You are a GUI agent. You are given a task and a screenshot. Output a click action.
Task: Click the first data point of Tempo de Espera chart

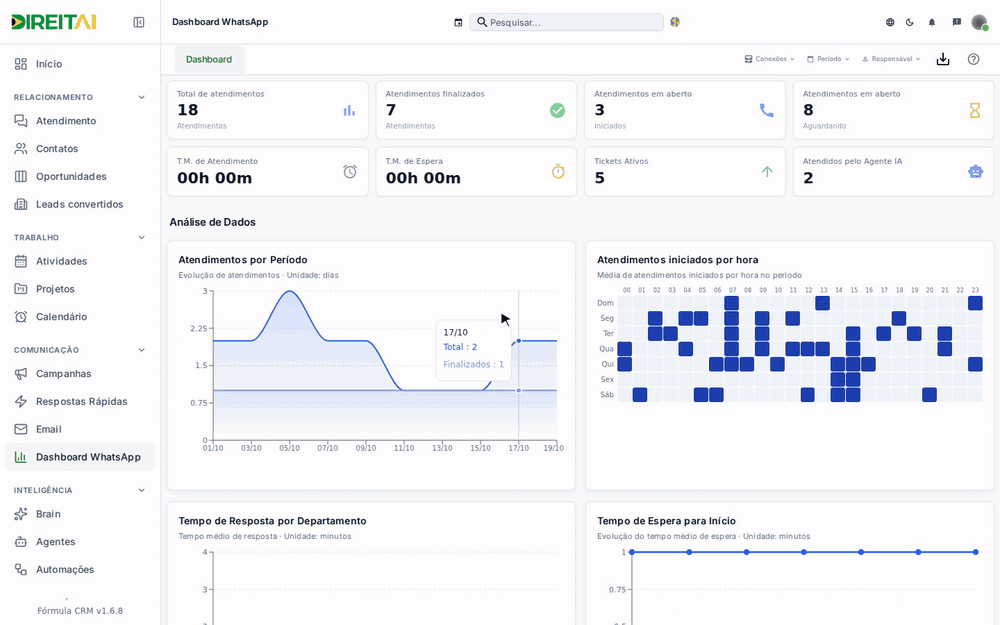pyautogui.click(x=632, y=552)
